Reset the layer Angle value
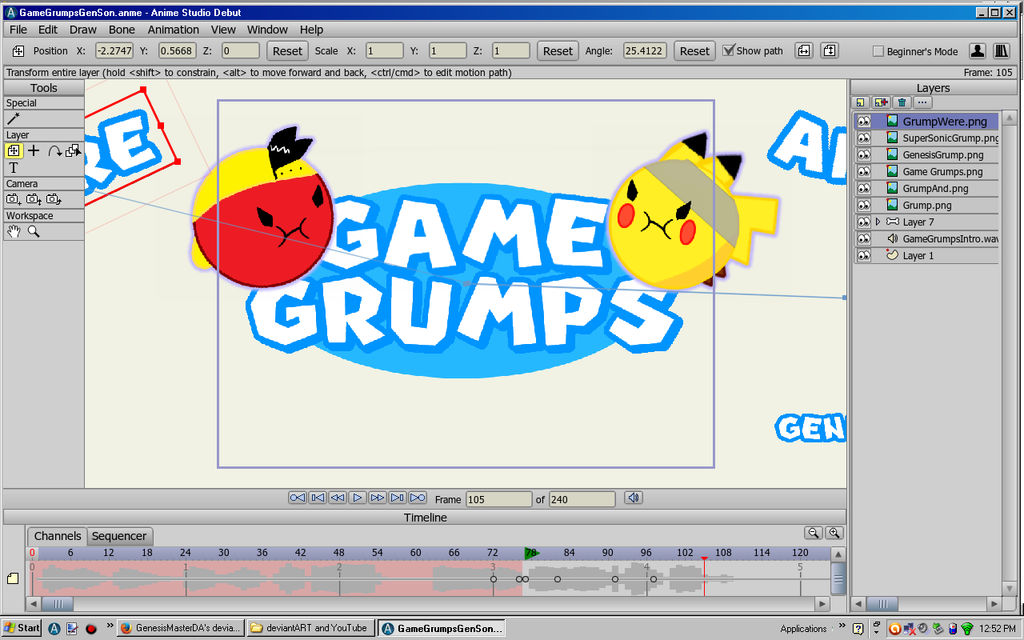Viewport: 1024px width, 640px height. pyautogui.click(x=694, y=50)
